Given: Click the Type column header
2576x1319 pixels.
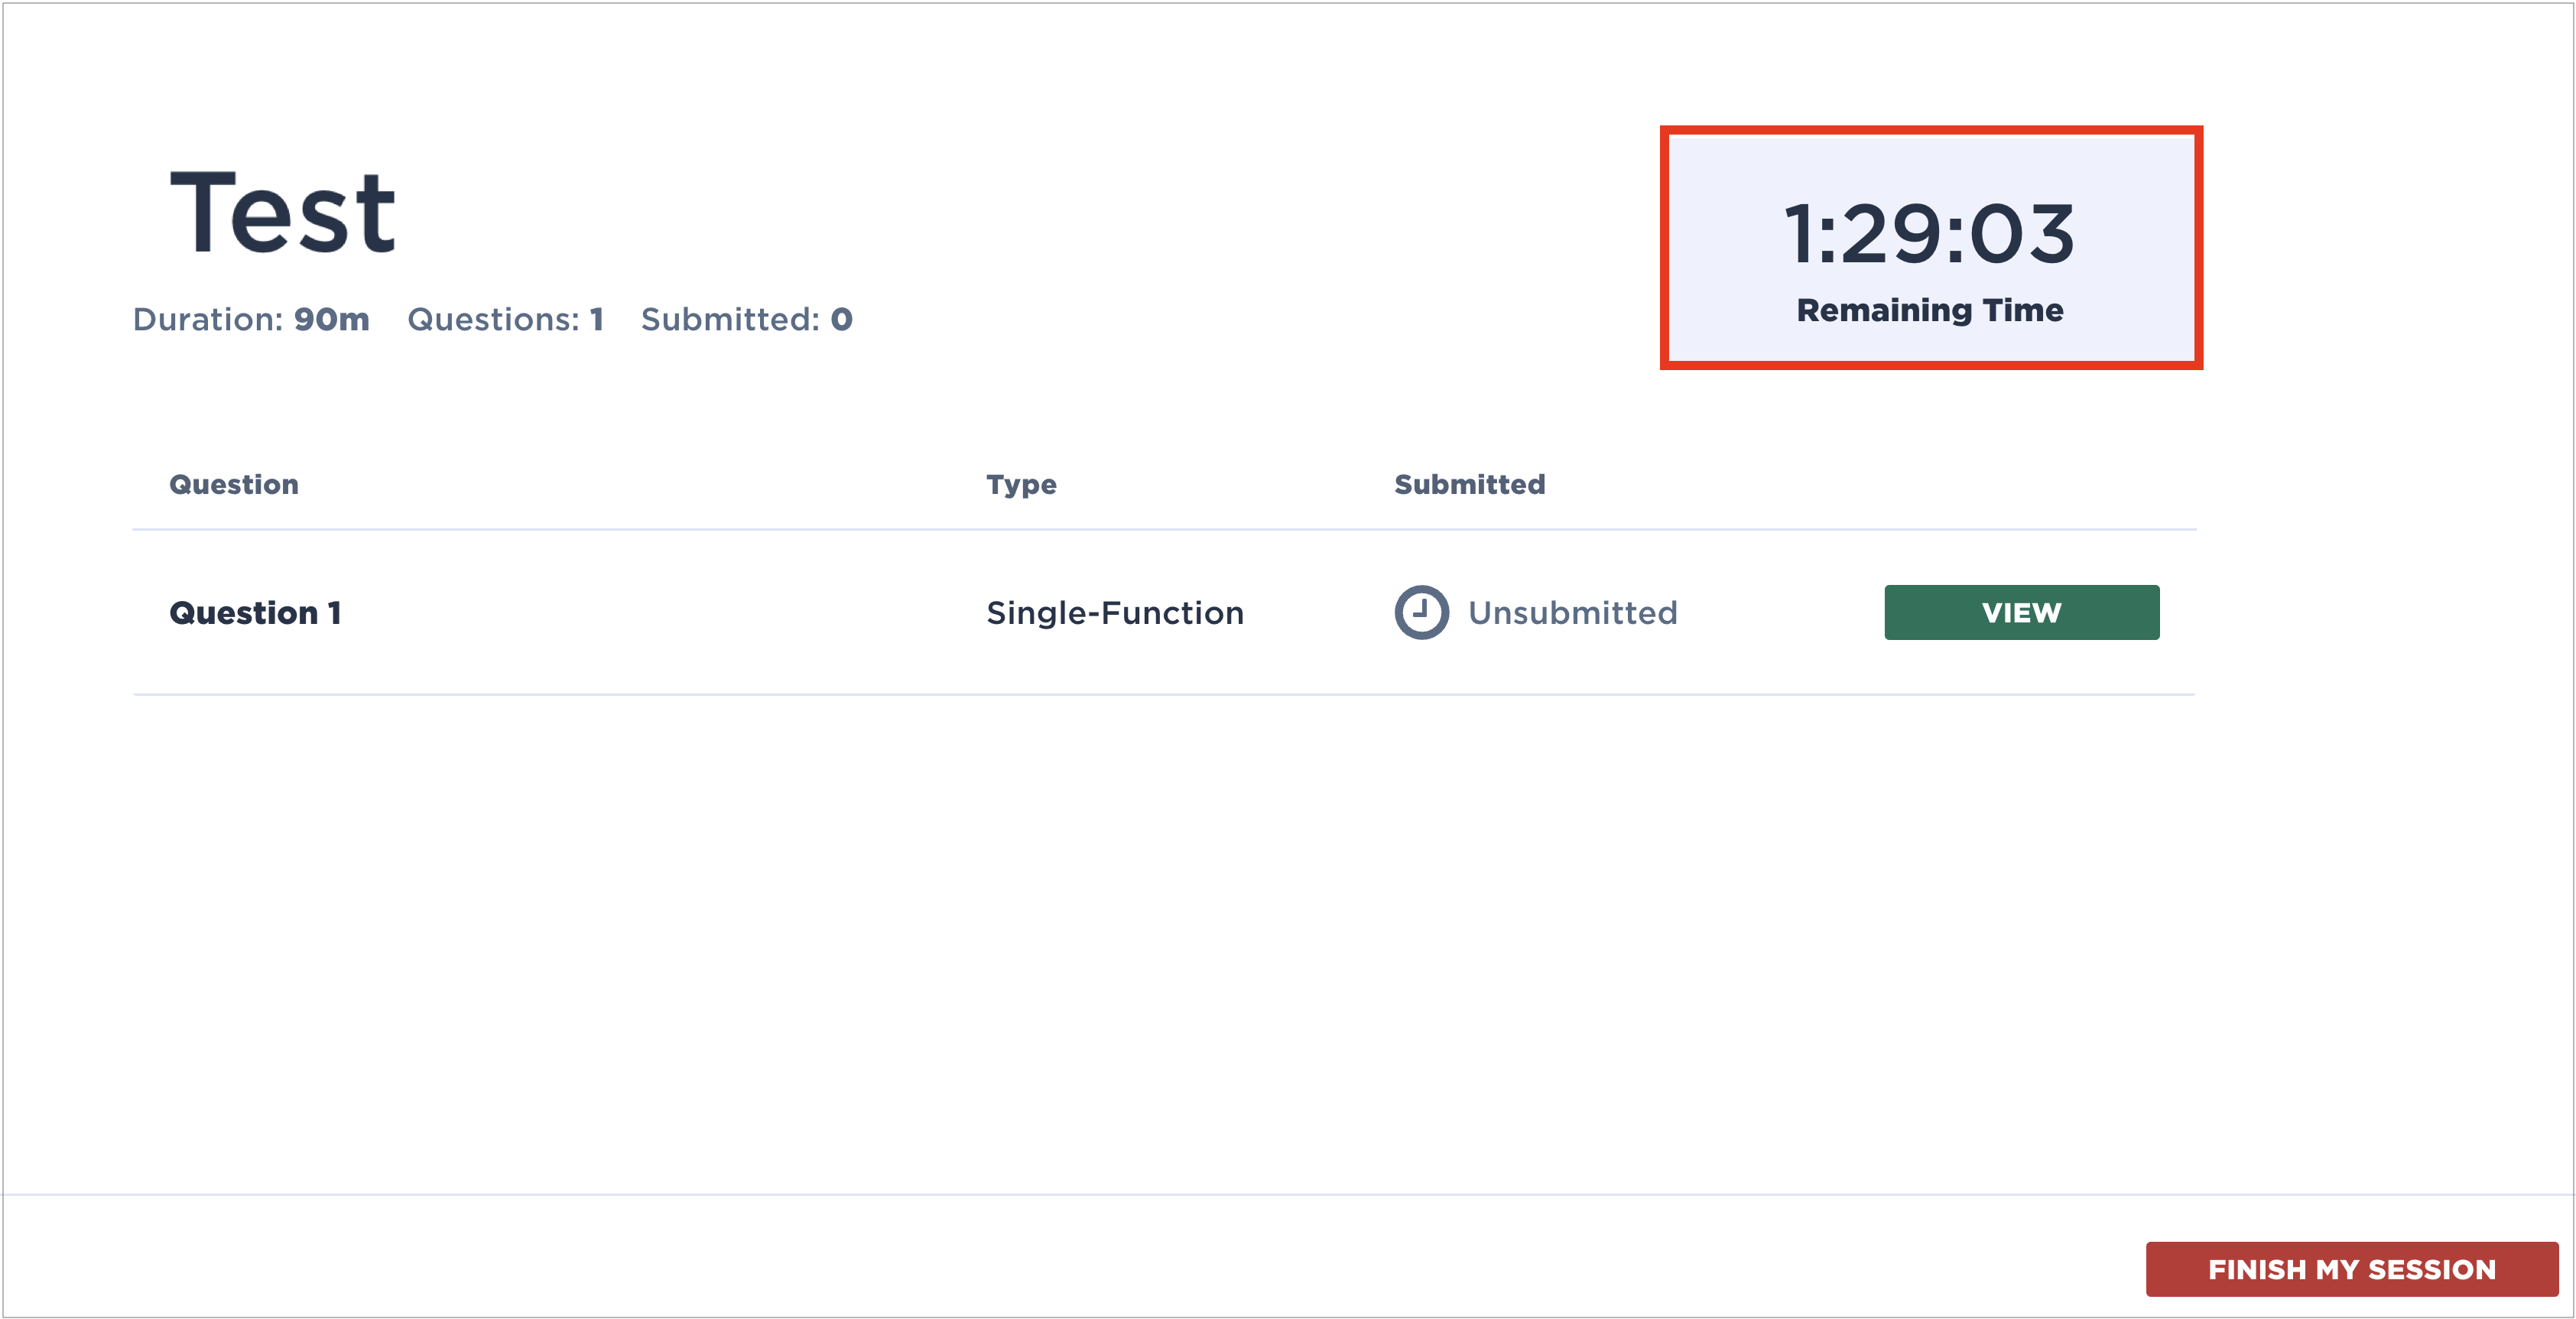Looking at the screenshot, I should click(x=1021, y=484).
